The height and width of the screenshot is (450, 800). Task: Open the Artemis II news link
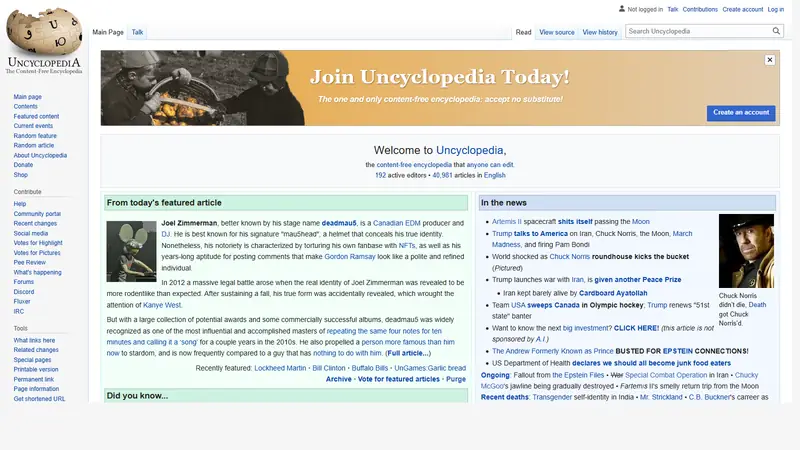click(507, 222)
